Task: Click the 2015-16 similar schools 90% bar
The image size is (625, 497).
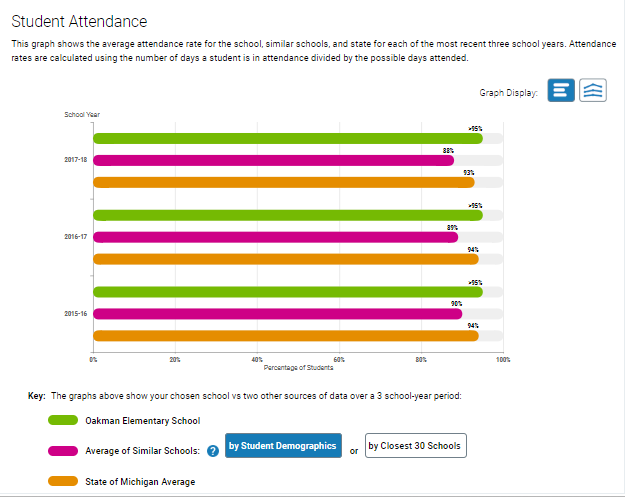Action: pos(277,313)
